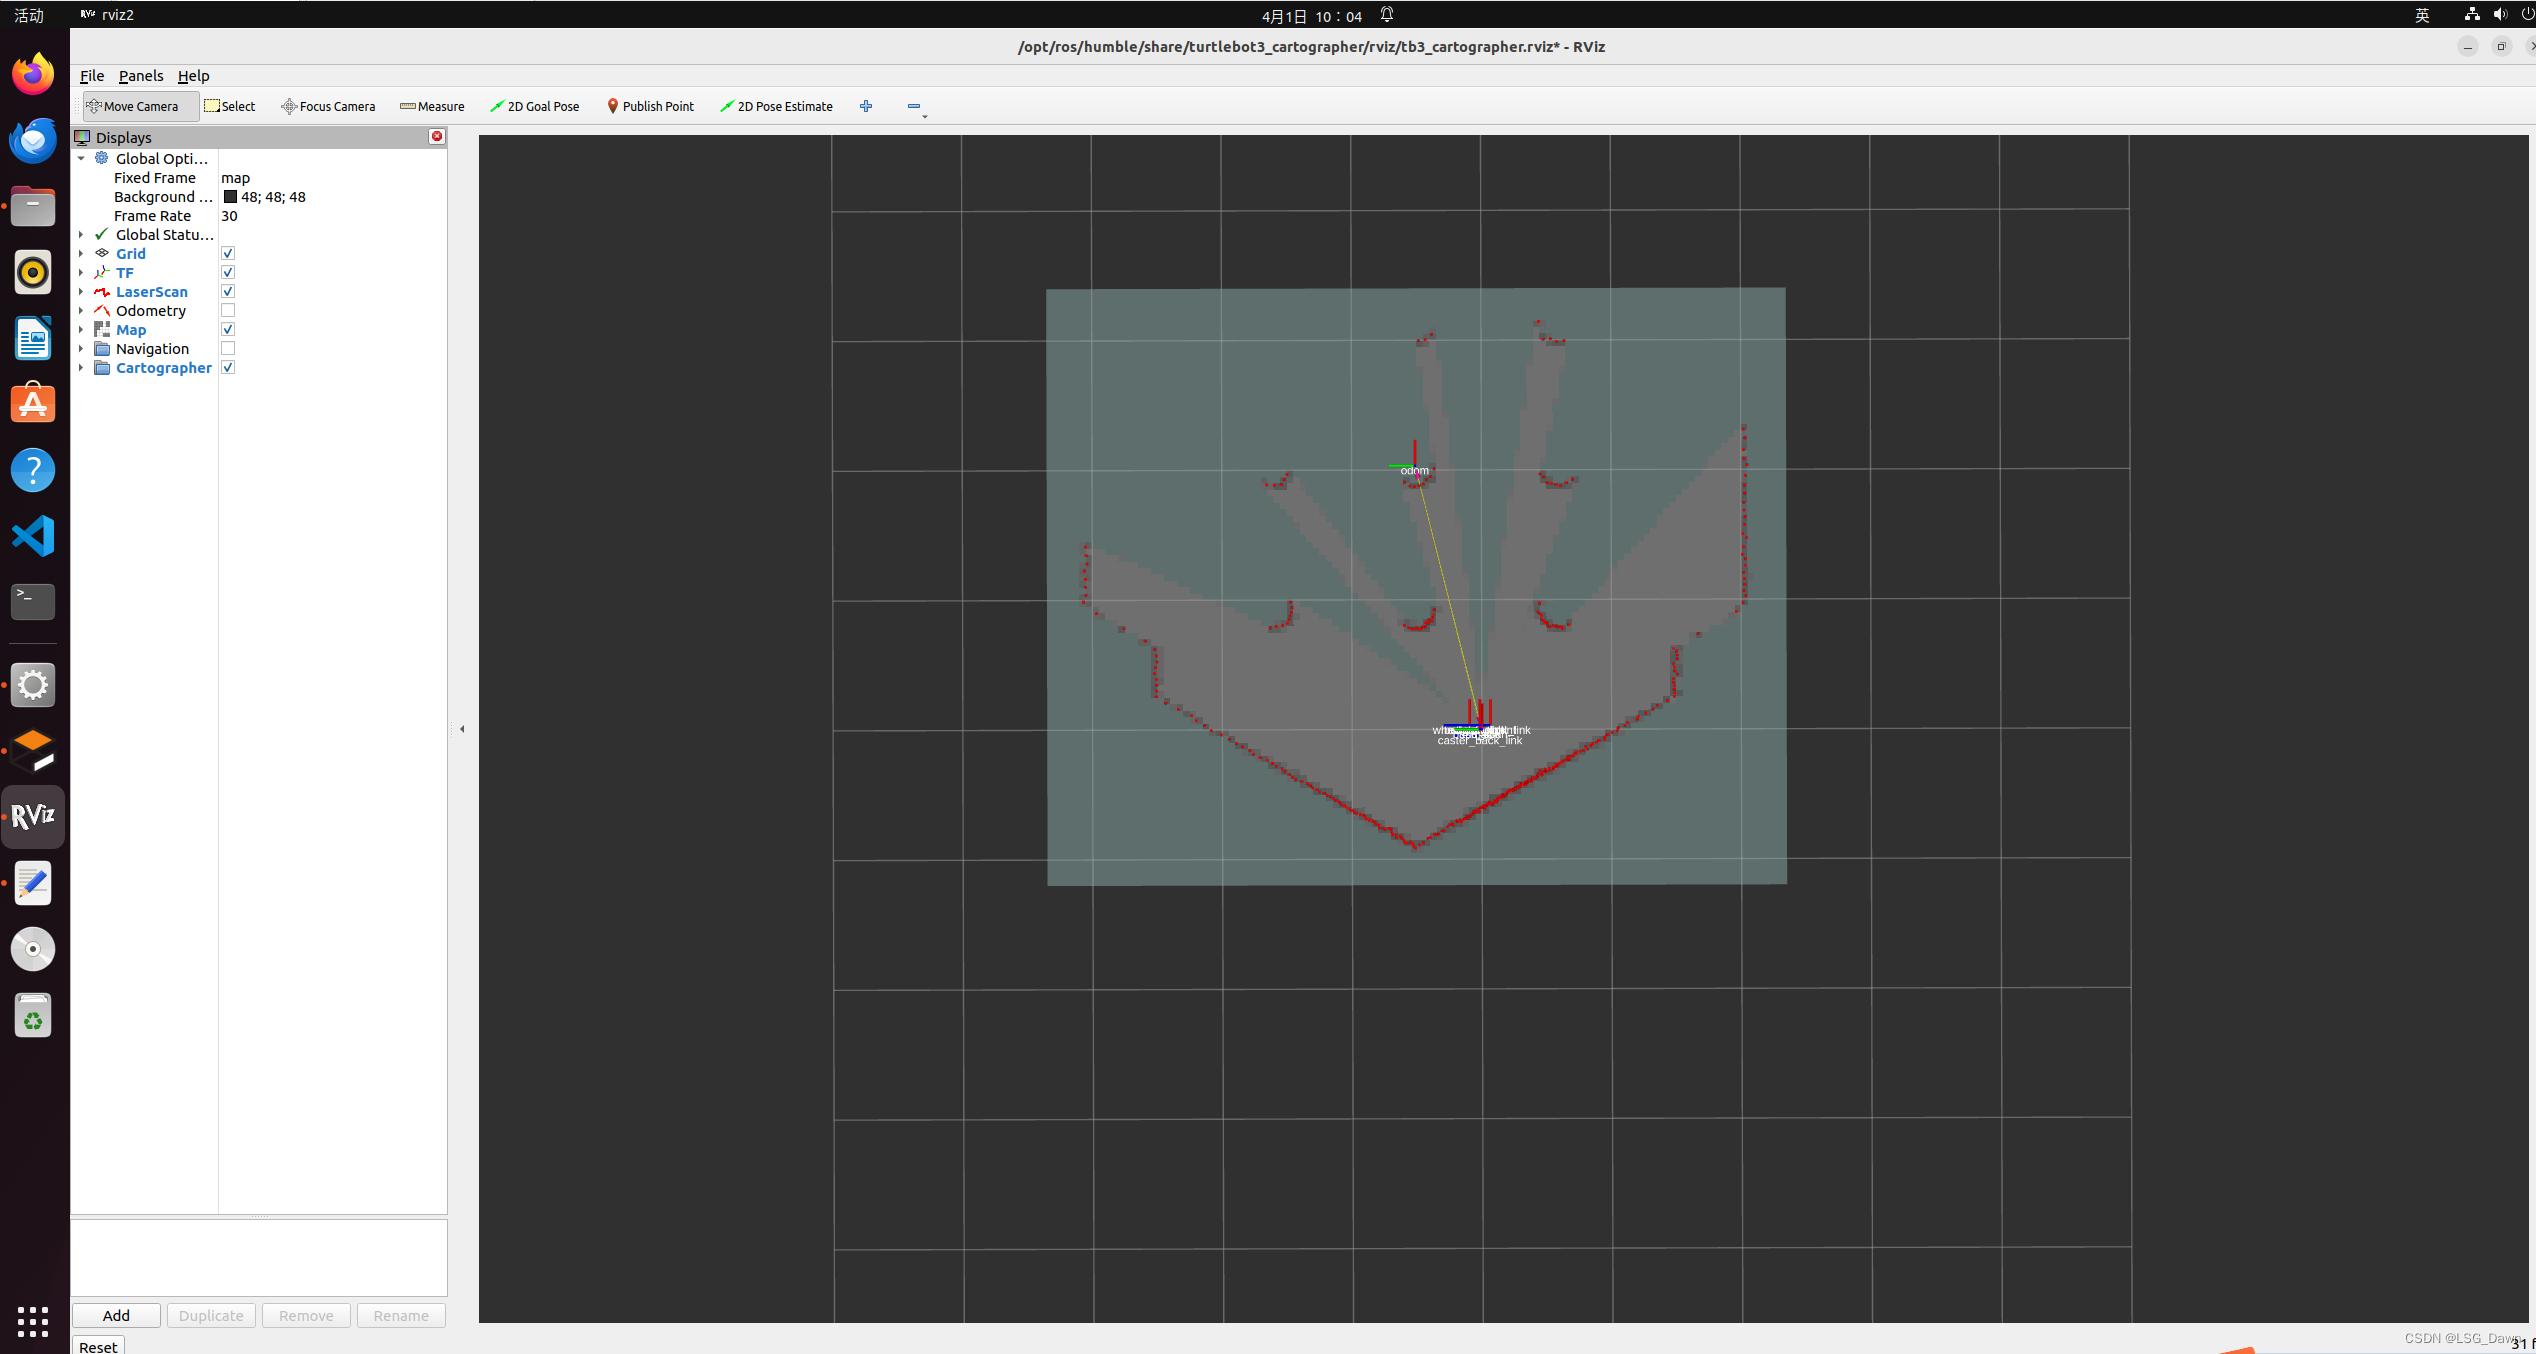Choose the 2D Goal Pose tool
The height and width of the screenshot is (1354, 2536).
point(535,106)
